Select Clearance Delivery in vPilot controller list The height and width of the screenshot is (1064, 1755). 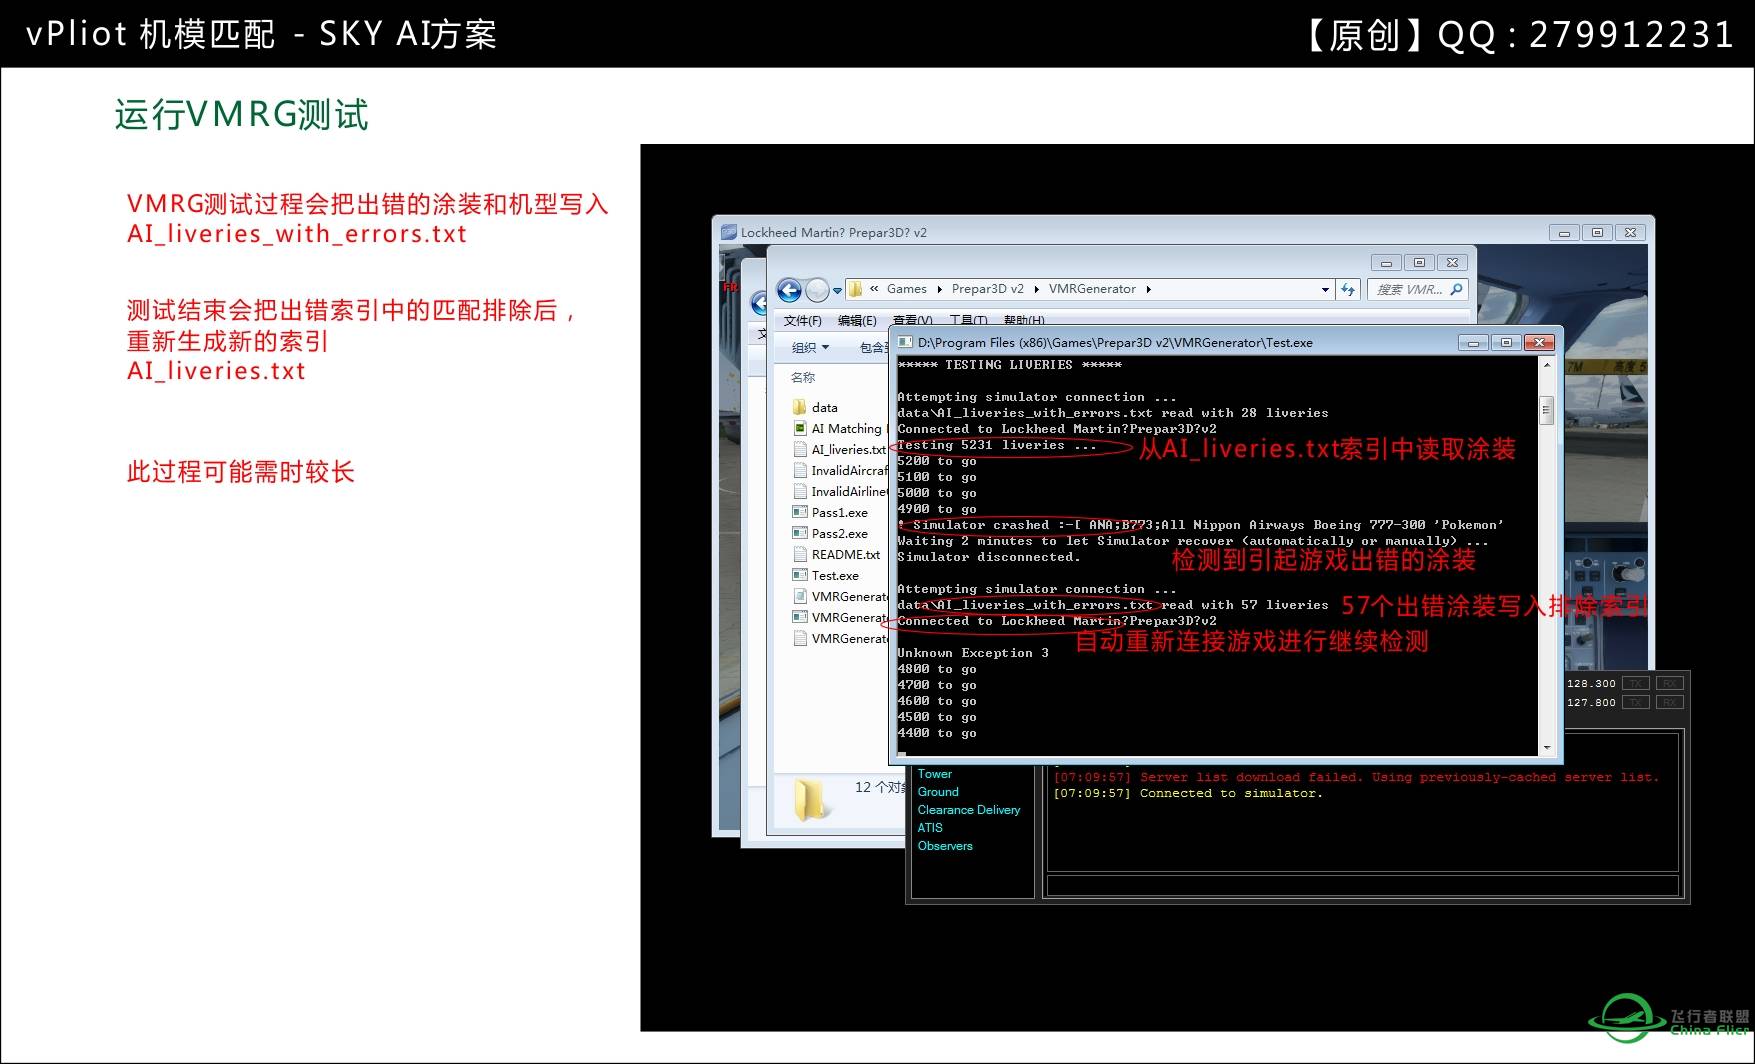coord(969,810)
